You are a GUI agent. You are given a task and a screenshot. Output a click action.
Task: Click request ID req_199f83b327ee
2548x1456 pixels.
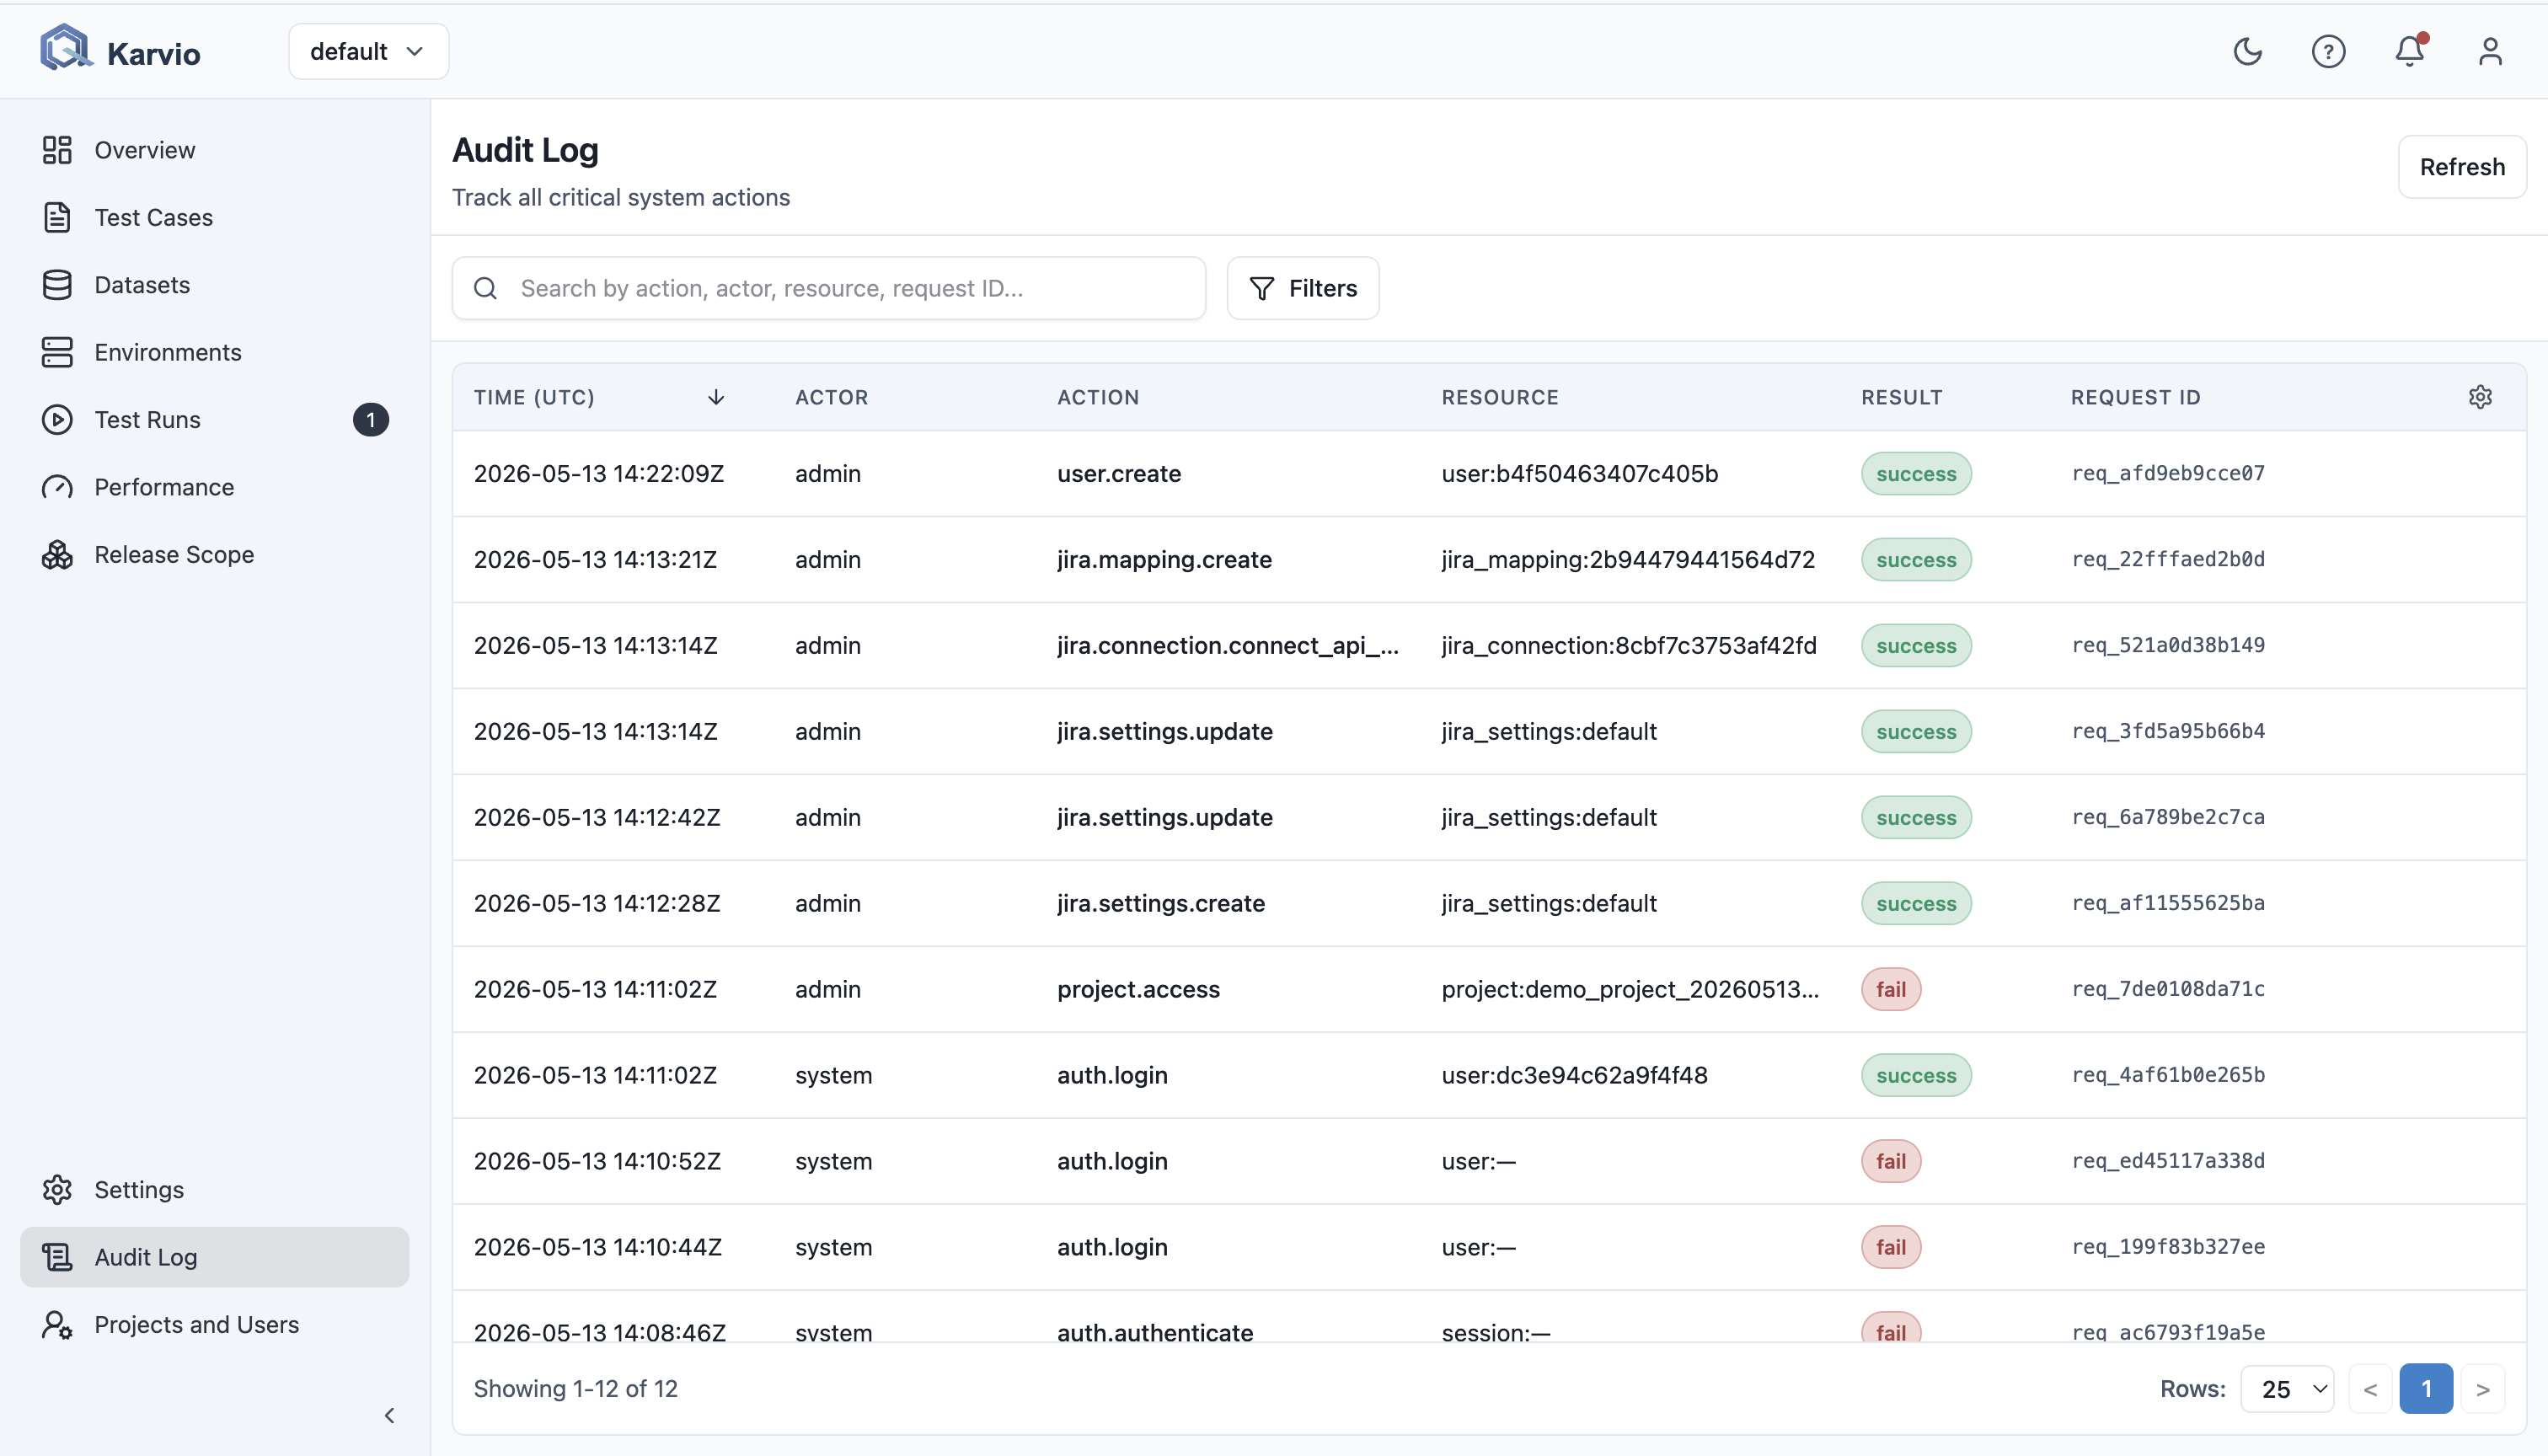[x=2168, y=1248]
